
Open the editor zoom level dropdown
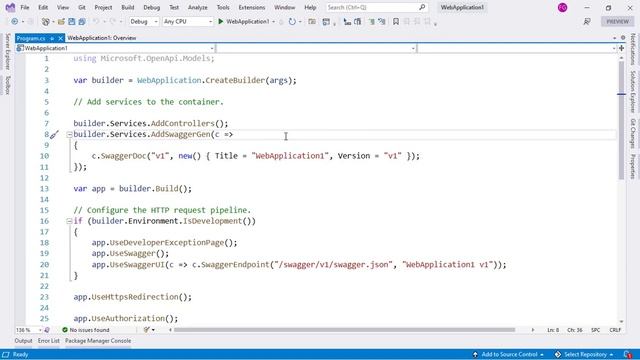pyautogui.click(x=29, y=330)
